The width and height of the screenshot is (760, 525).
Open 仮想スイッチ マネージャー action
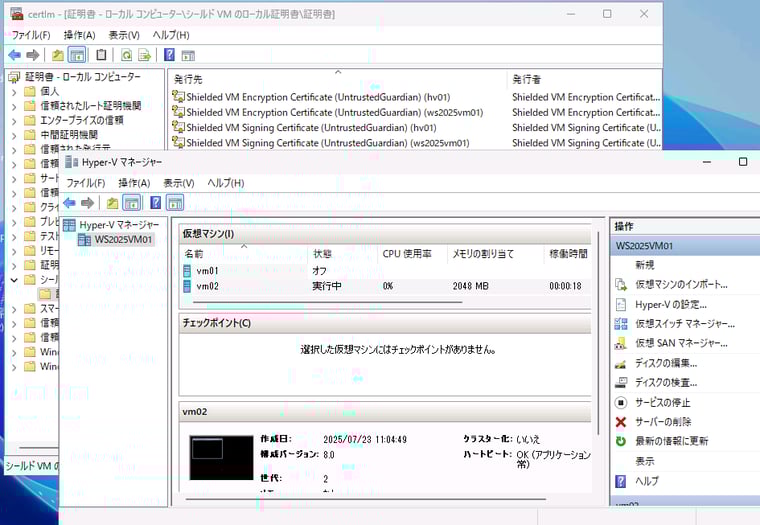pyautogui.click(x=685, y=324)
